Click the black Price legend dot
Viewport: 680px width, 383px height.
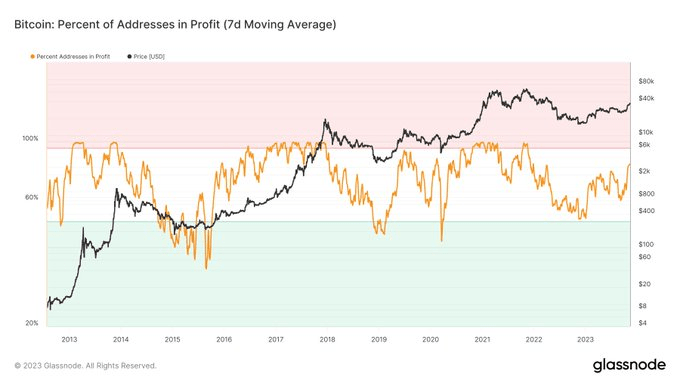(129, 56)
